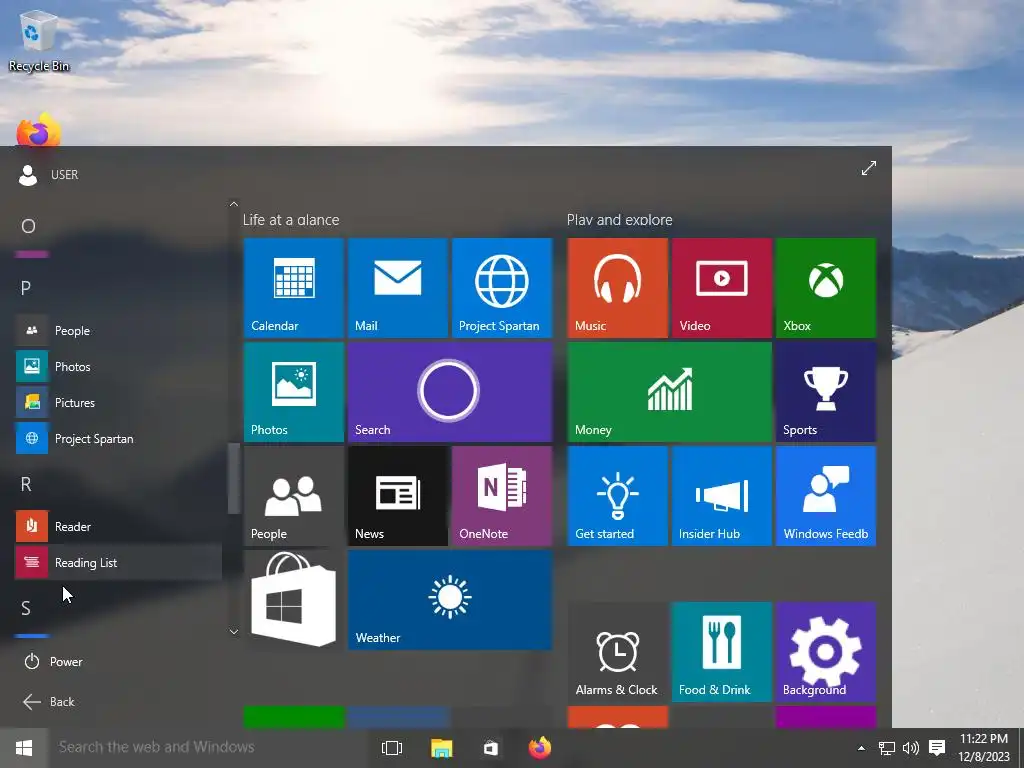Open Photos in the apps list

118,366
